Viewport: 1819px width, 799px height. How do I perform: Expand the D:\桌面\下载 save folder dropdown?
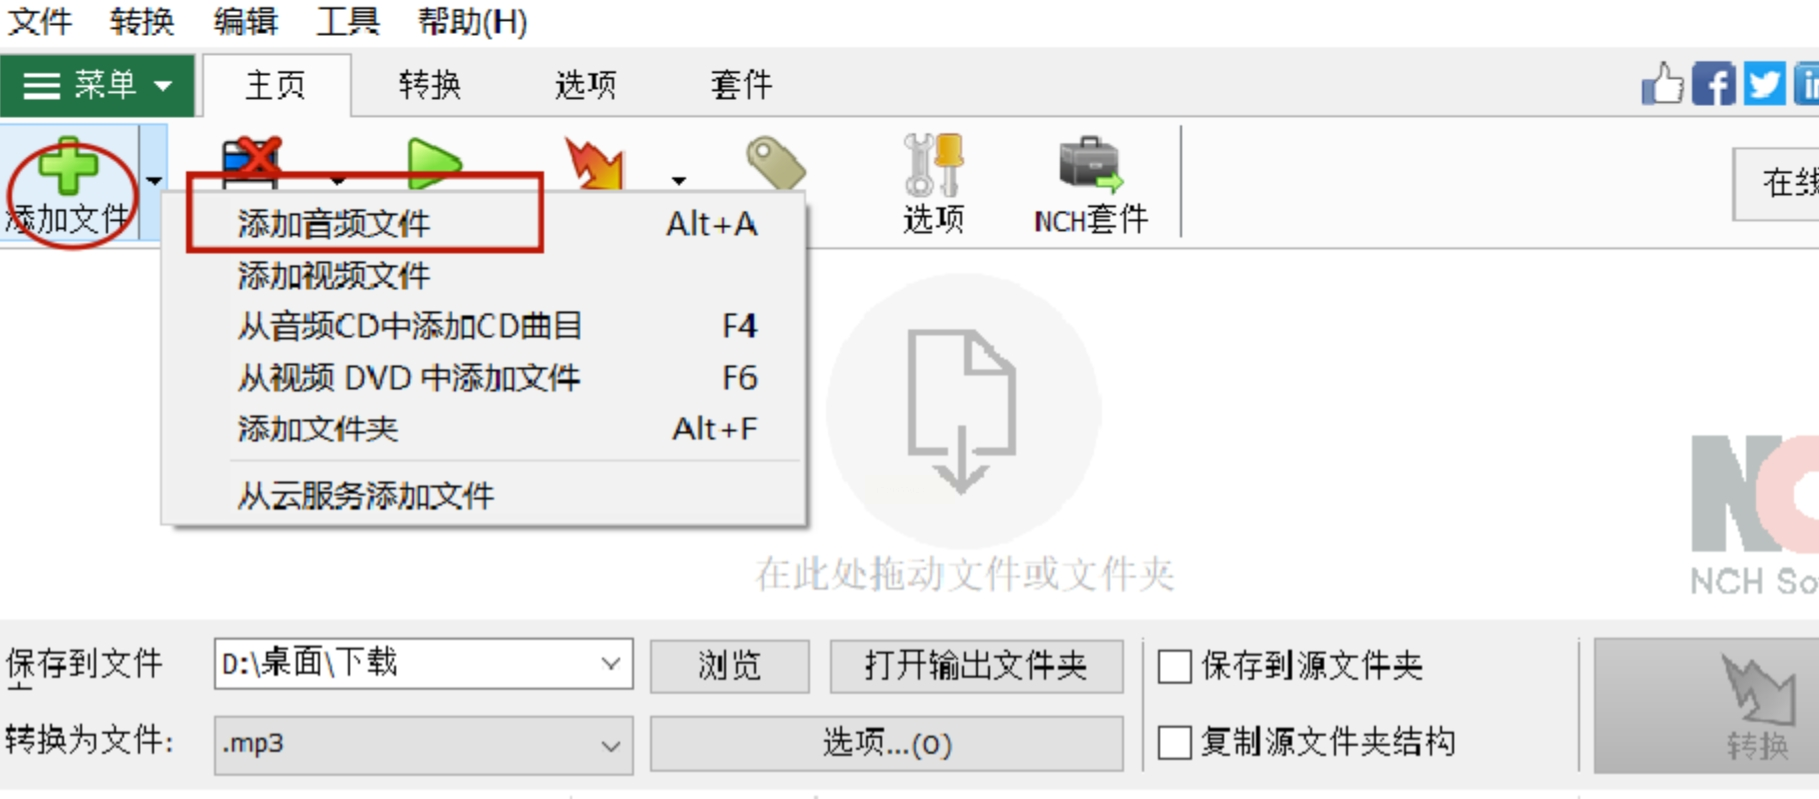pyautogui.click(x=611, y=664)
